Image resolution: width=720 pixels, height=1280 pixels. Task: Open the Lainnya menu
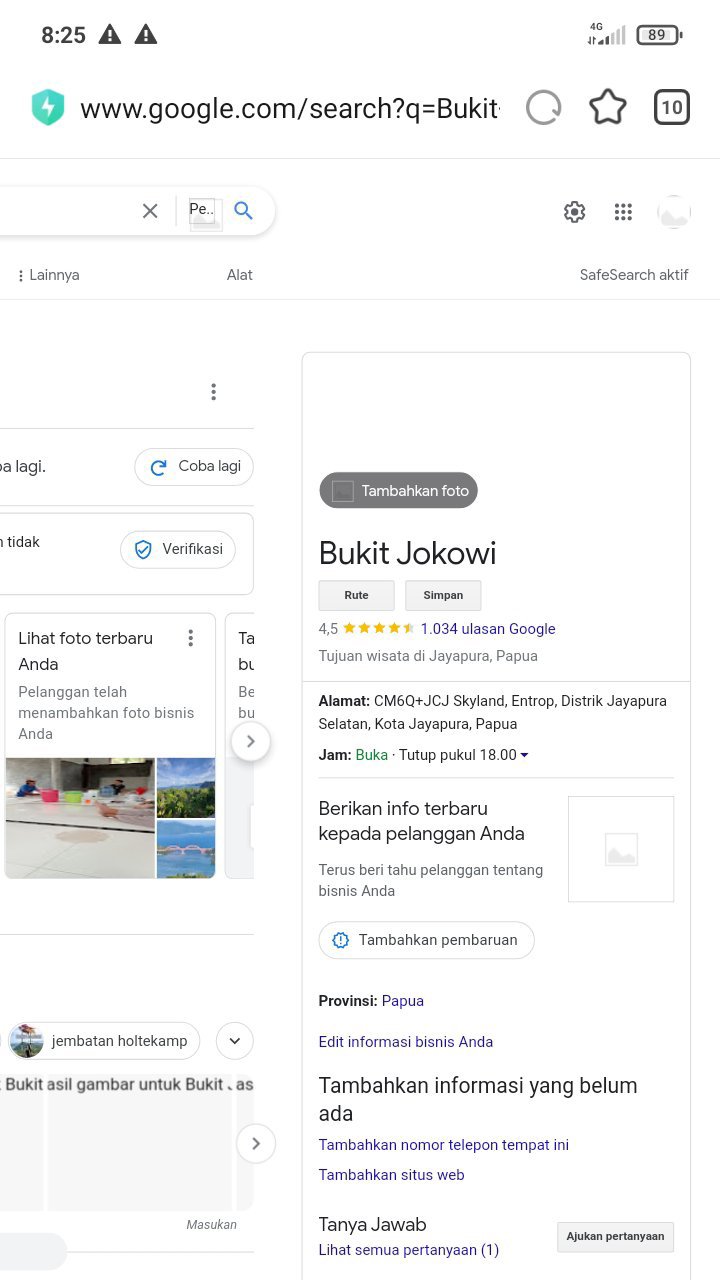coord(48,275)
